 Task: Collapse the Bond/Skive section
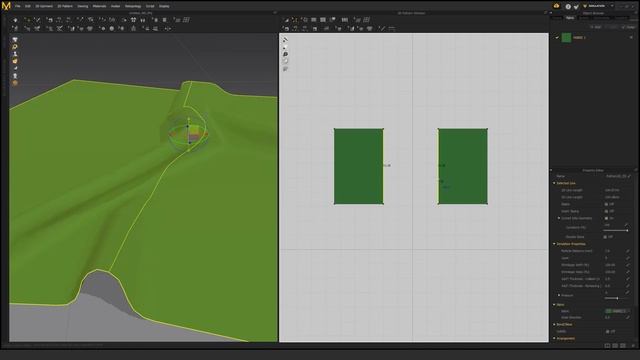pyautogui.click(x=554, y=324)
